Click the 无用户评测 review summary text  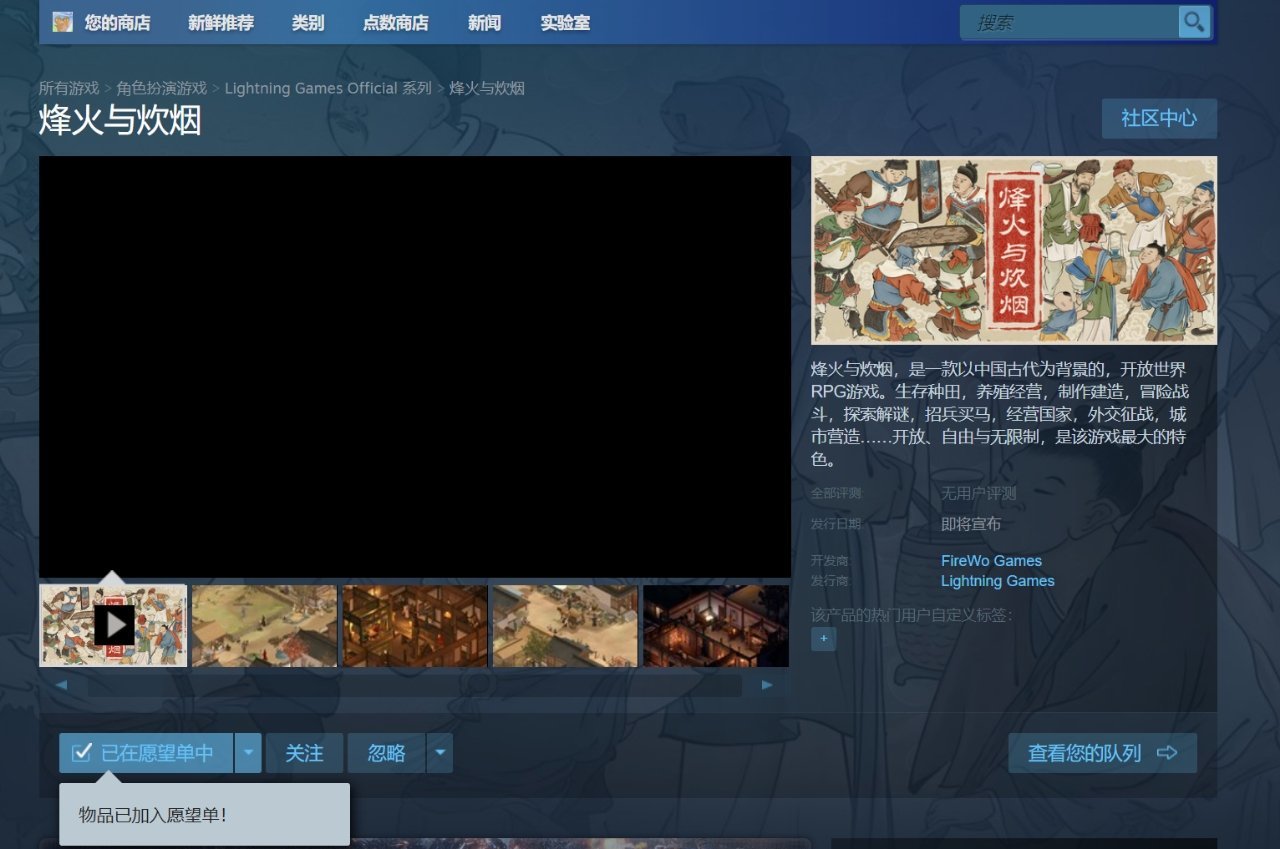(978, 493)
